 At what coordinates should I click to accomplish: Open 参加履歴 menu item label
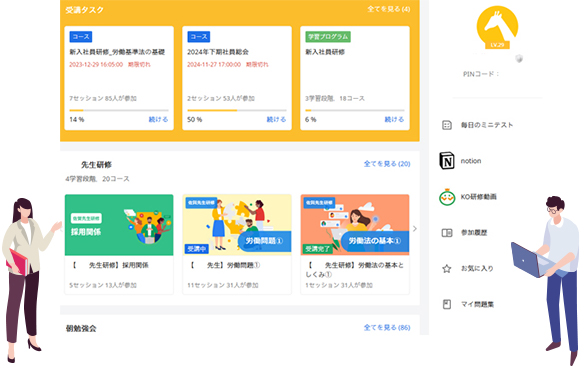[474, 233]
